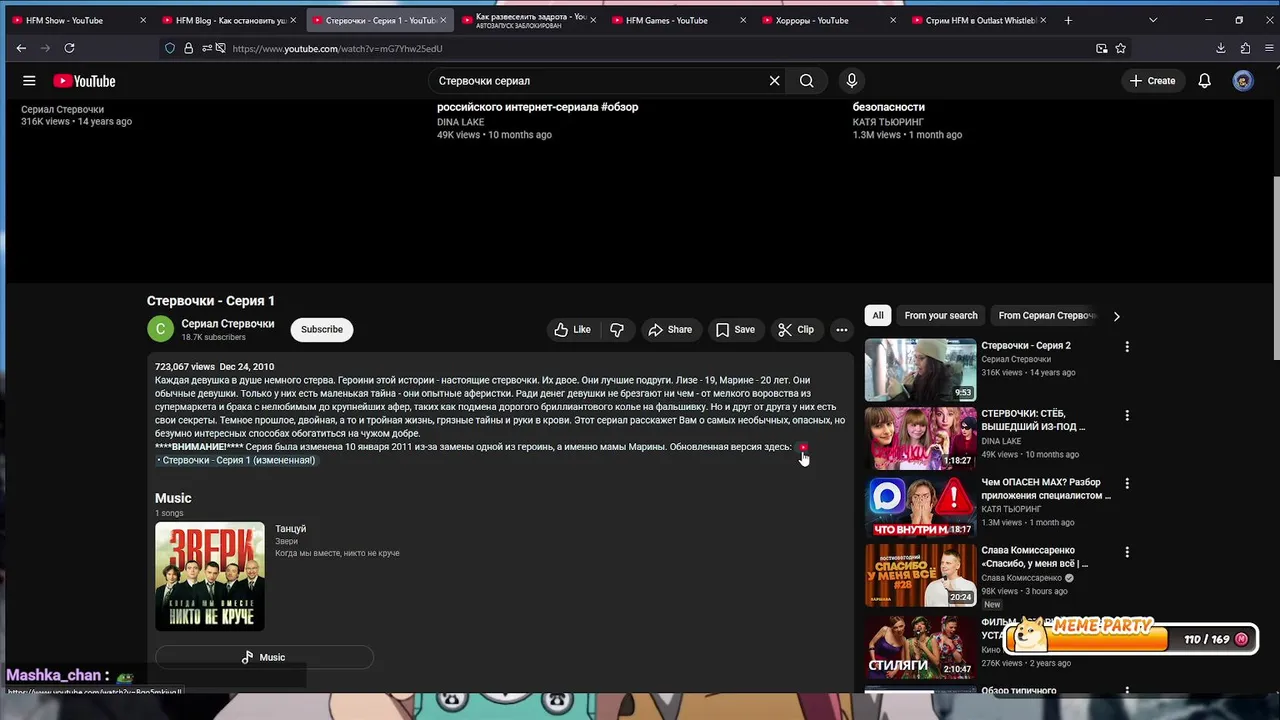Open the Чем ОПАСЕН MAX thumbnail

(x=920, y=506)
